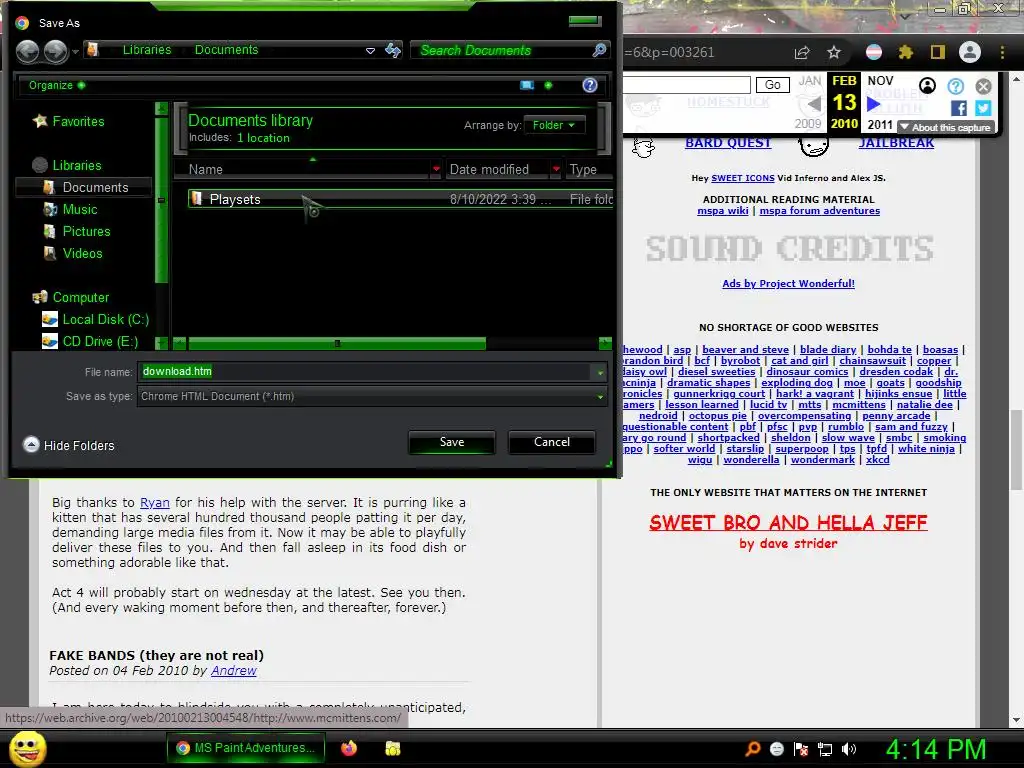
Task: Open the Help icon in Save As dialog
Action: point(590,86)
